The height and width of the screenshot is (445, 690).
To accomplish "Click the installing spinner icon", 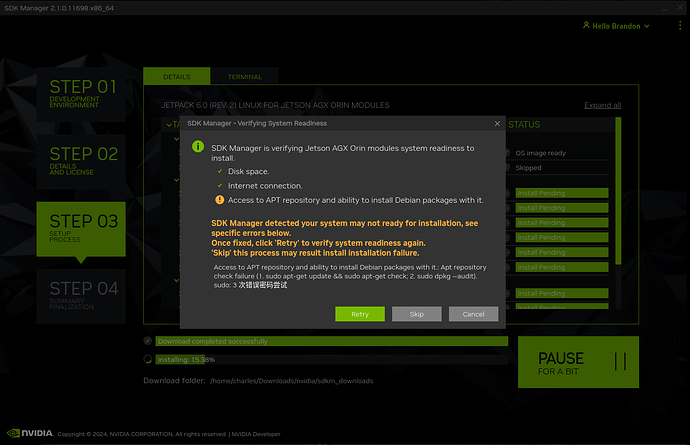I will (148, 359).
